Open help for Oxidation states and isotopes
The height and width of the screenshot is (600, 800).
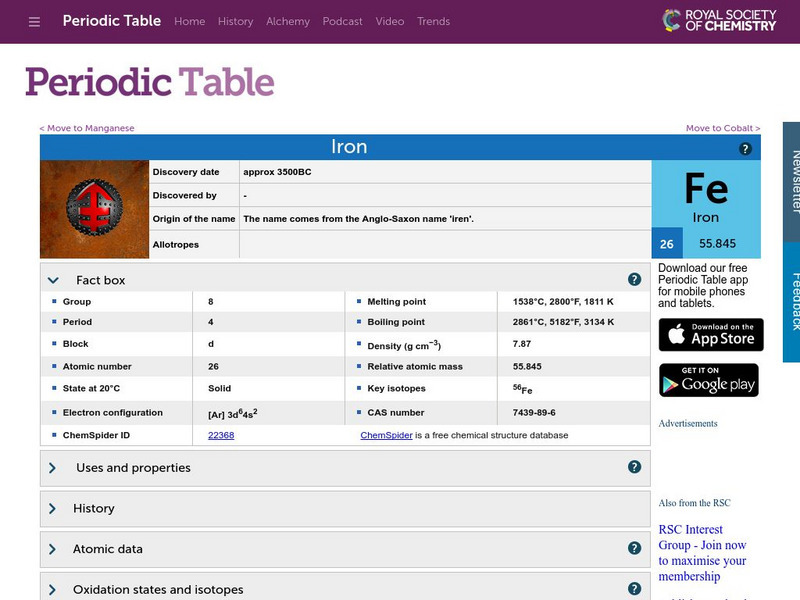pos(633,588)
